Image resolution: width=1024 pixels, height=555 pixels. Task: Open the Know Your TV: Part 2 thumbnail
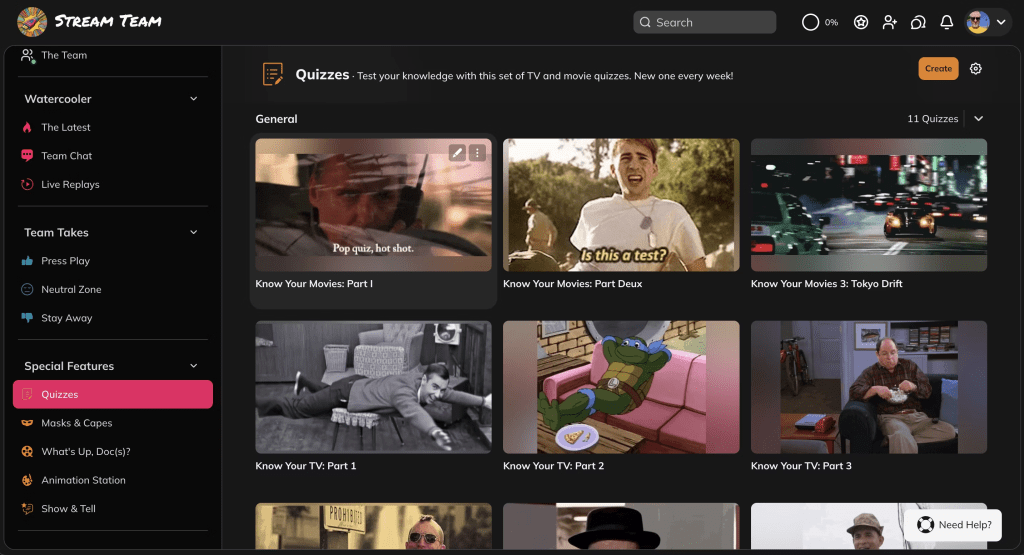[x=621, y=386]
